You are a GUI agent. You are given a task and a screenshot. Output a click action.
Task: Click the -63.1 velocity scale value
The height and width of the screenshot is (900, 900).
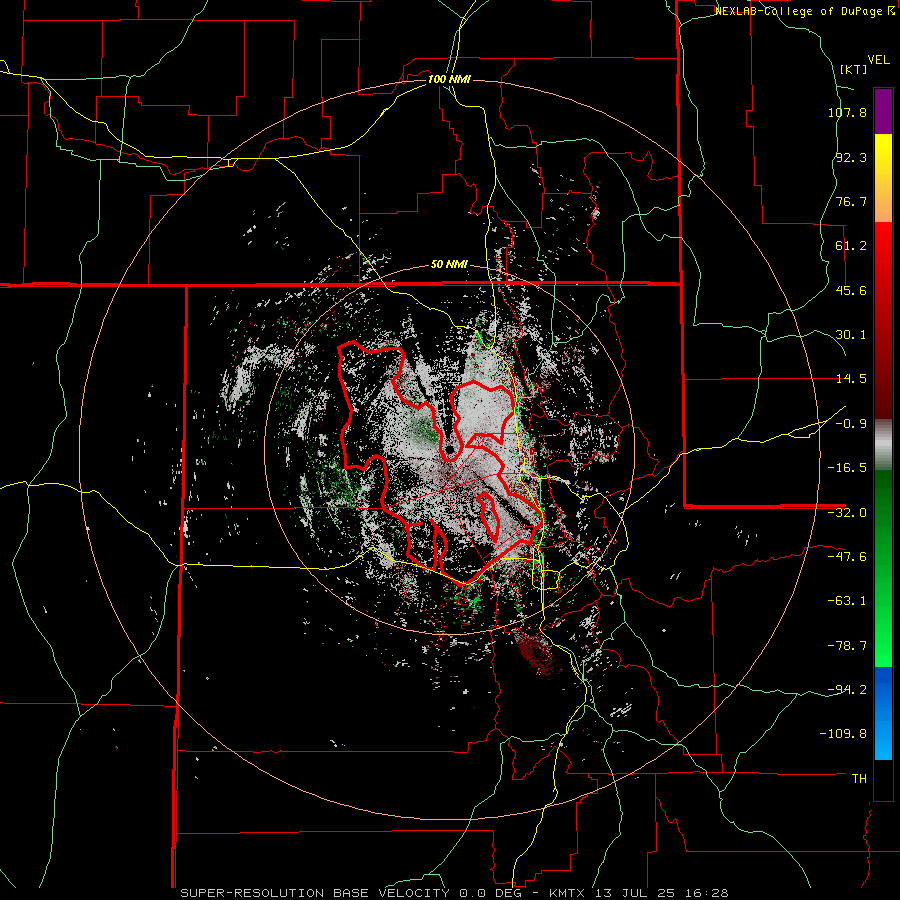point(847,601)
